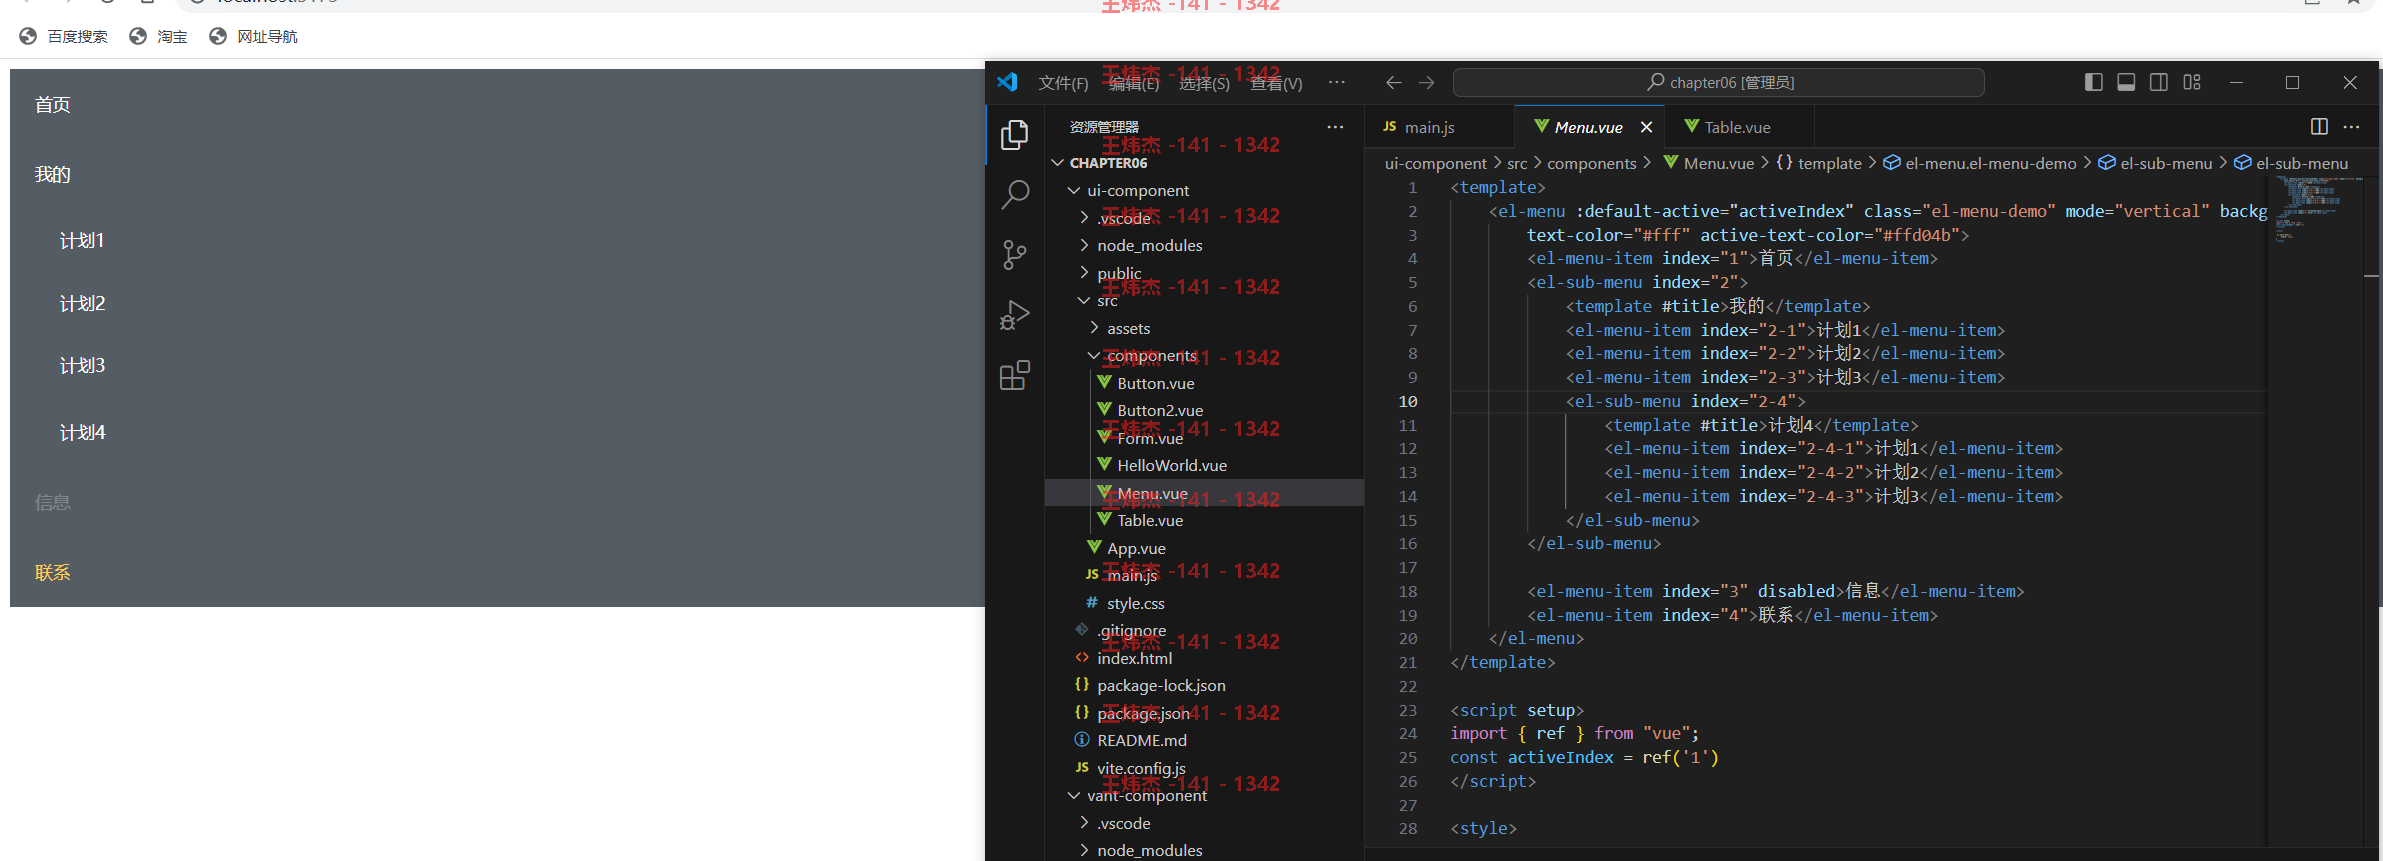Go back with the navigation arrow
The image size is (2383, 861).
[1393, 83]
